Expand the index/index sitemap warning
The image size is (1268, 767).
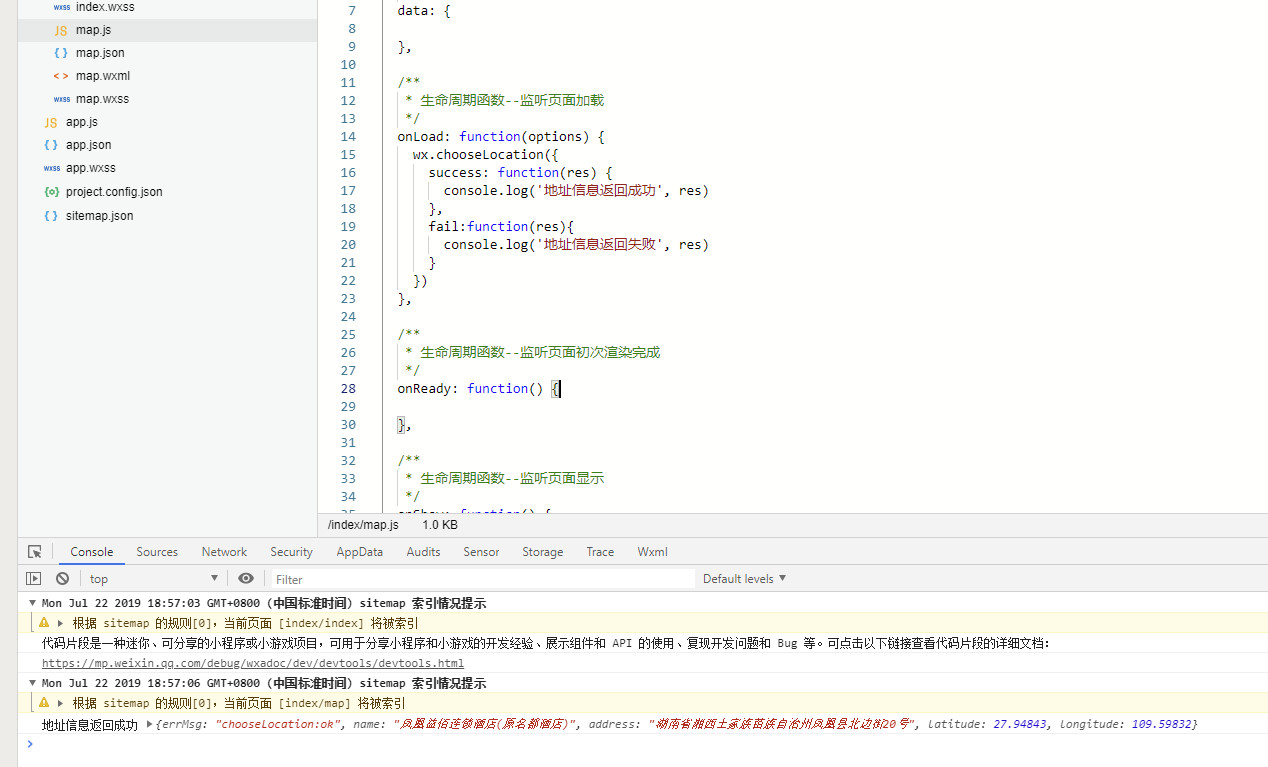[x=60, y=623]
